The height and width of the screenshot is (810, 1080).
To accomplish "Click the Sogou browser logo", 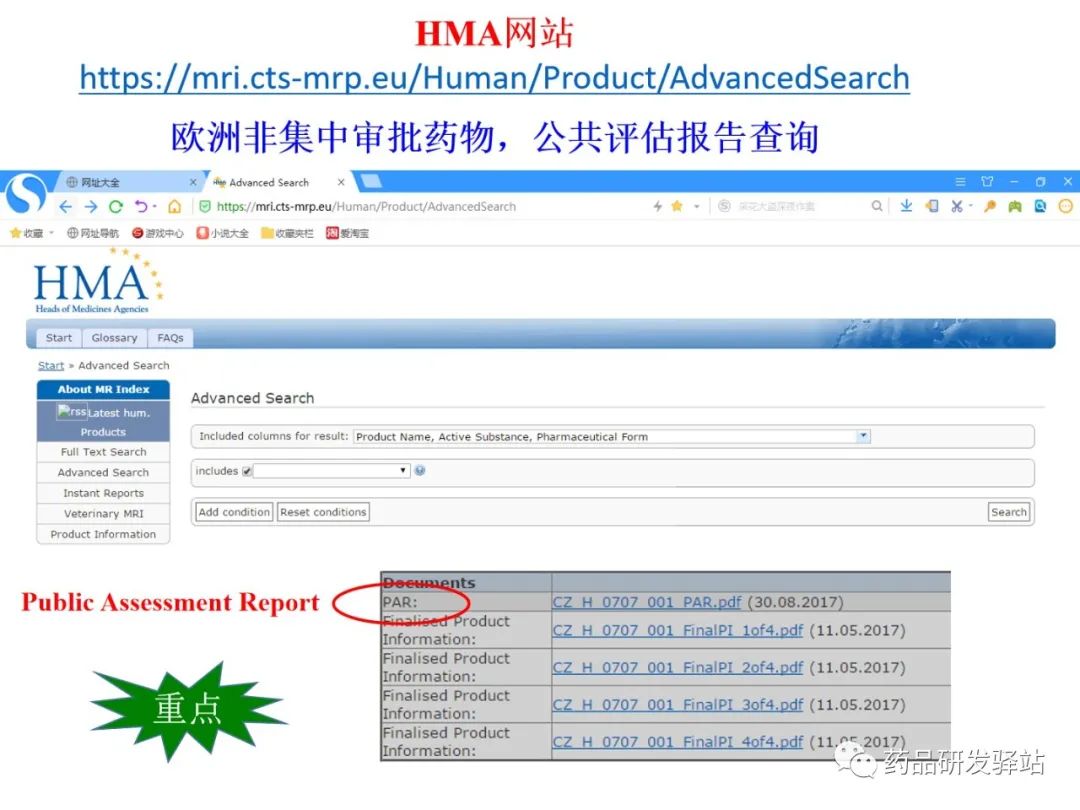I will click(26, 192).
